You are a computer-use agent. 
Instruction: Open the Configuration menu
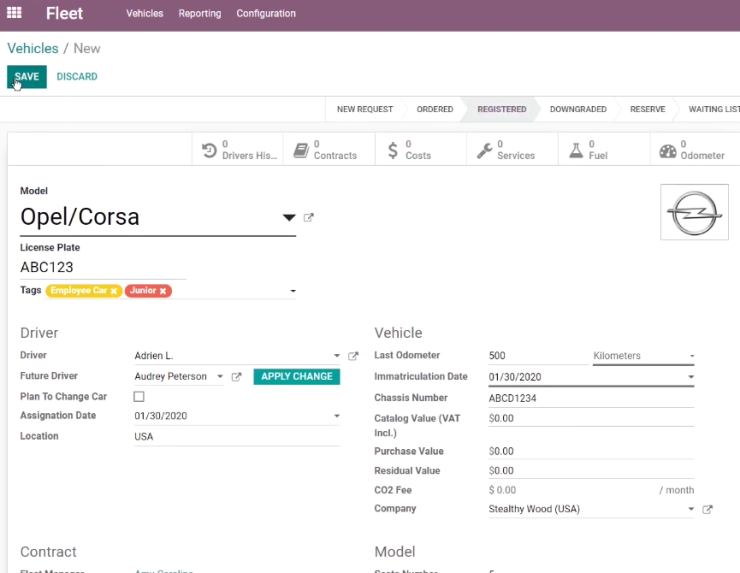[x=266, y=13]
